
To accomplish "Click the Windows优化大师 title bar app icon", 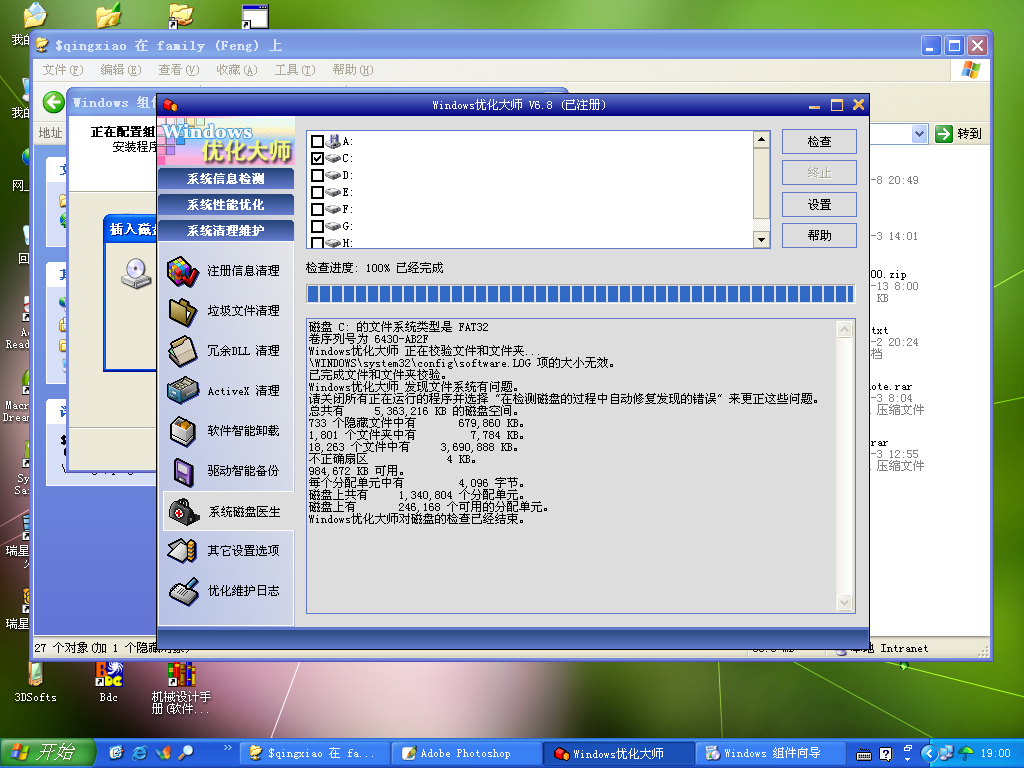I will tap(170, 104).
